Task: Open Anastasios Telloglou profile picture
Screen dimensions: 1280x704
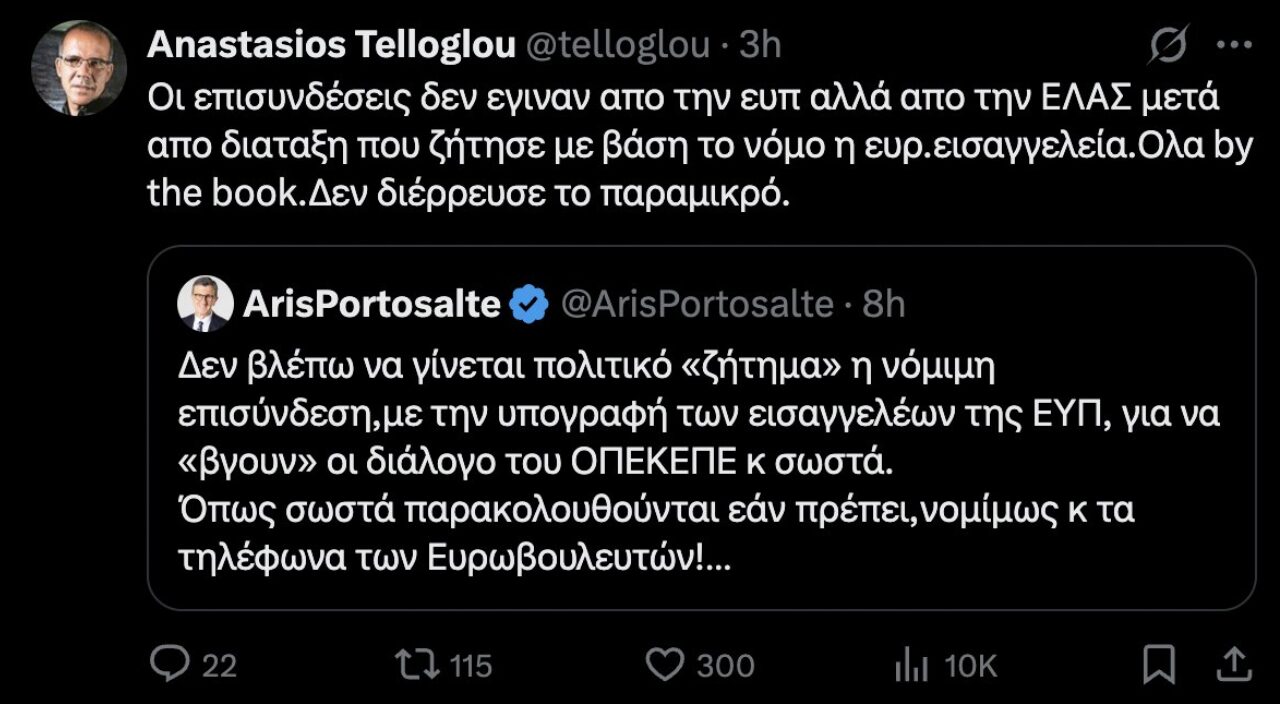Action: (x=78, y=68)
